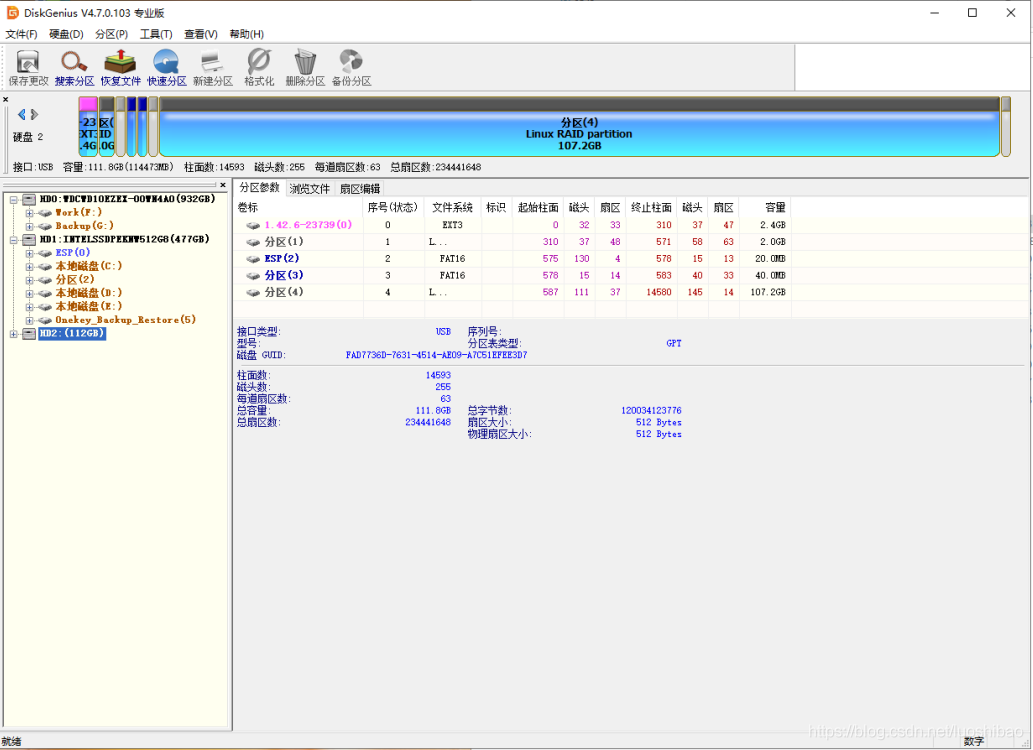Image resolution: width=1033 pixels, height=750 pixels.
Task: Switch to the 浏览文件 tab
Action: click(310, 188)
